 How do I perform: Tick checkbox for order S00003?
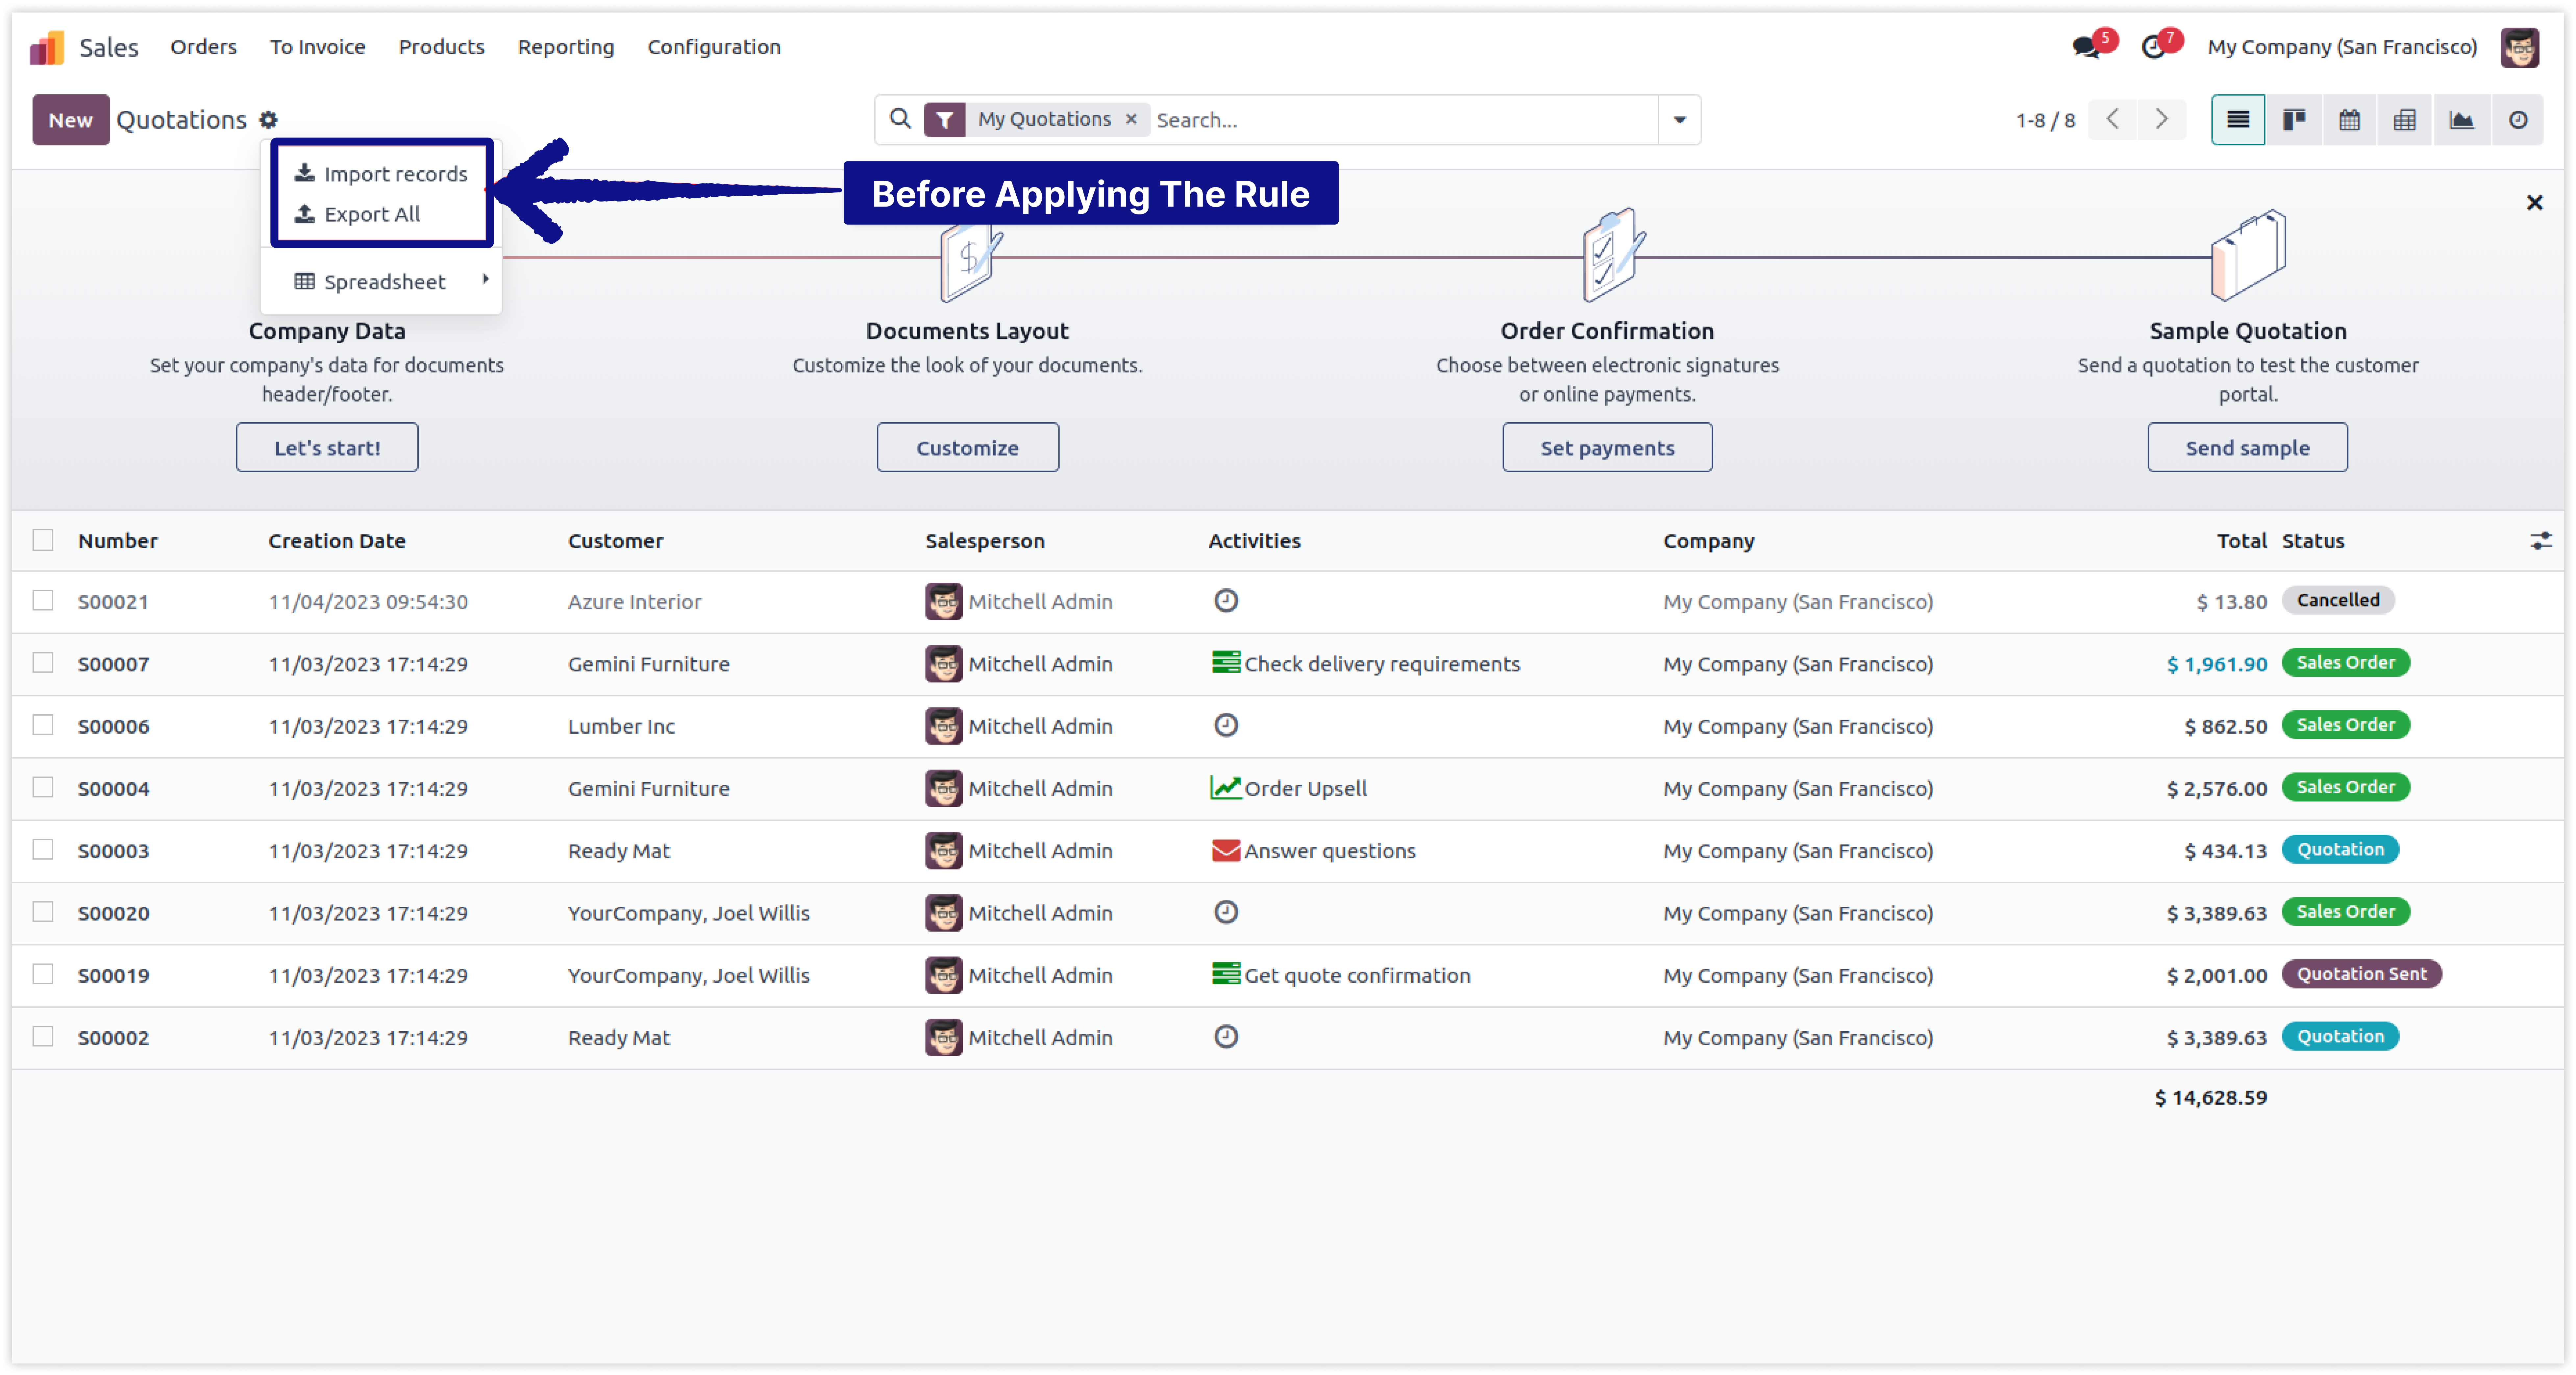43,849
